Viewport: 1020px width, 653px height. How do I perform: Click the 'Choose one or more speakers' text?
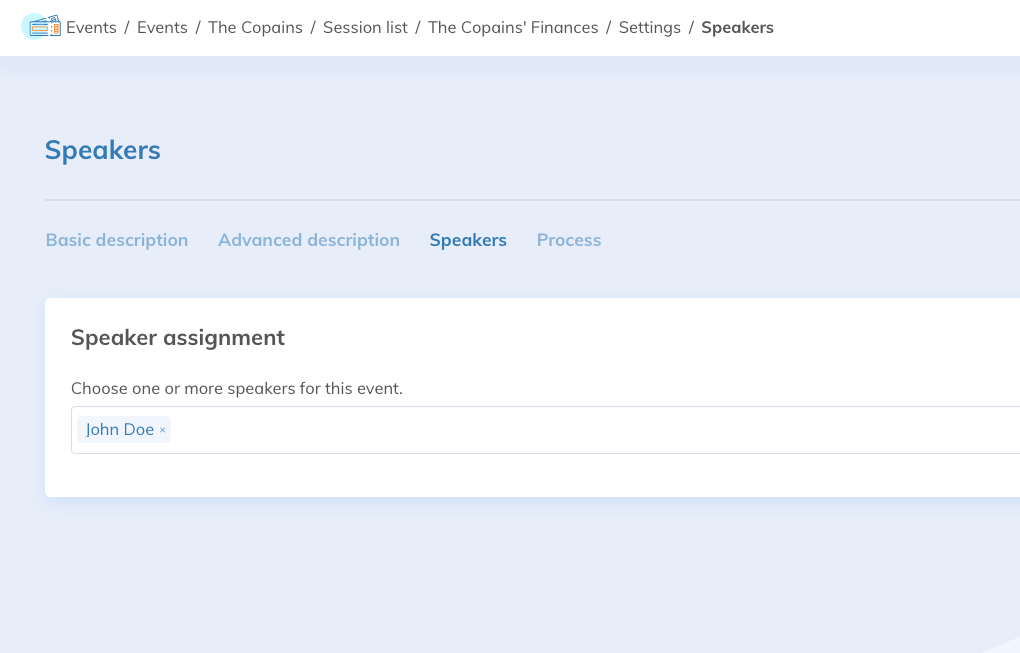pos(237,388)
